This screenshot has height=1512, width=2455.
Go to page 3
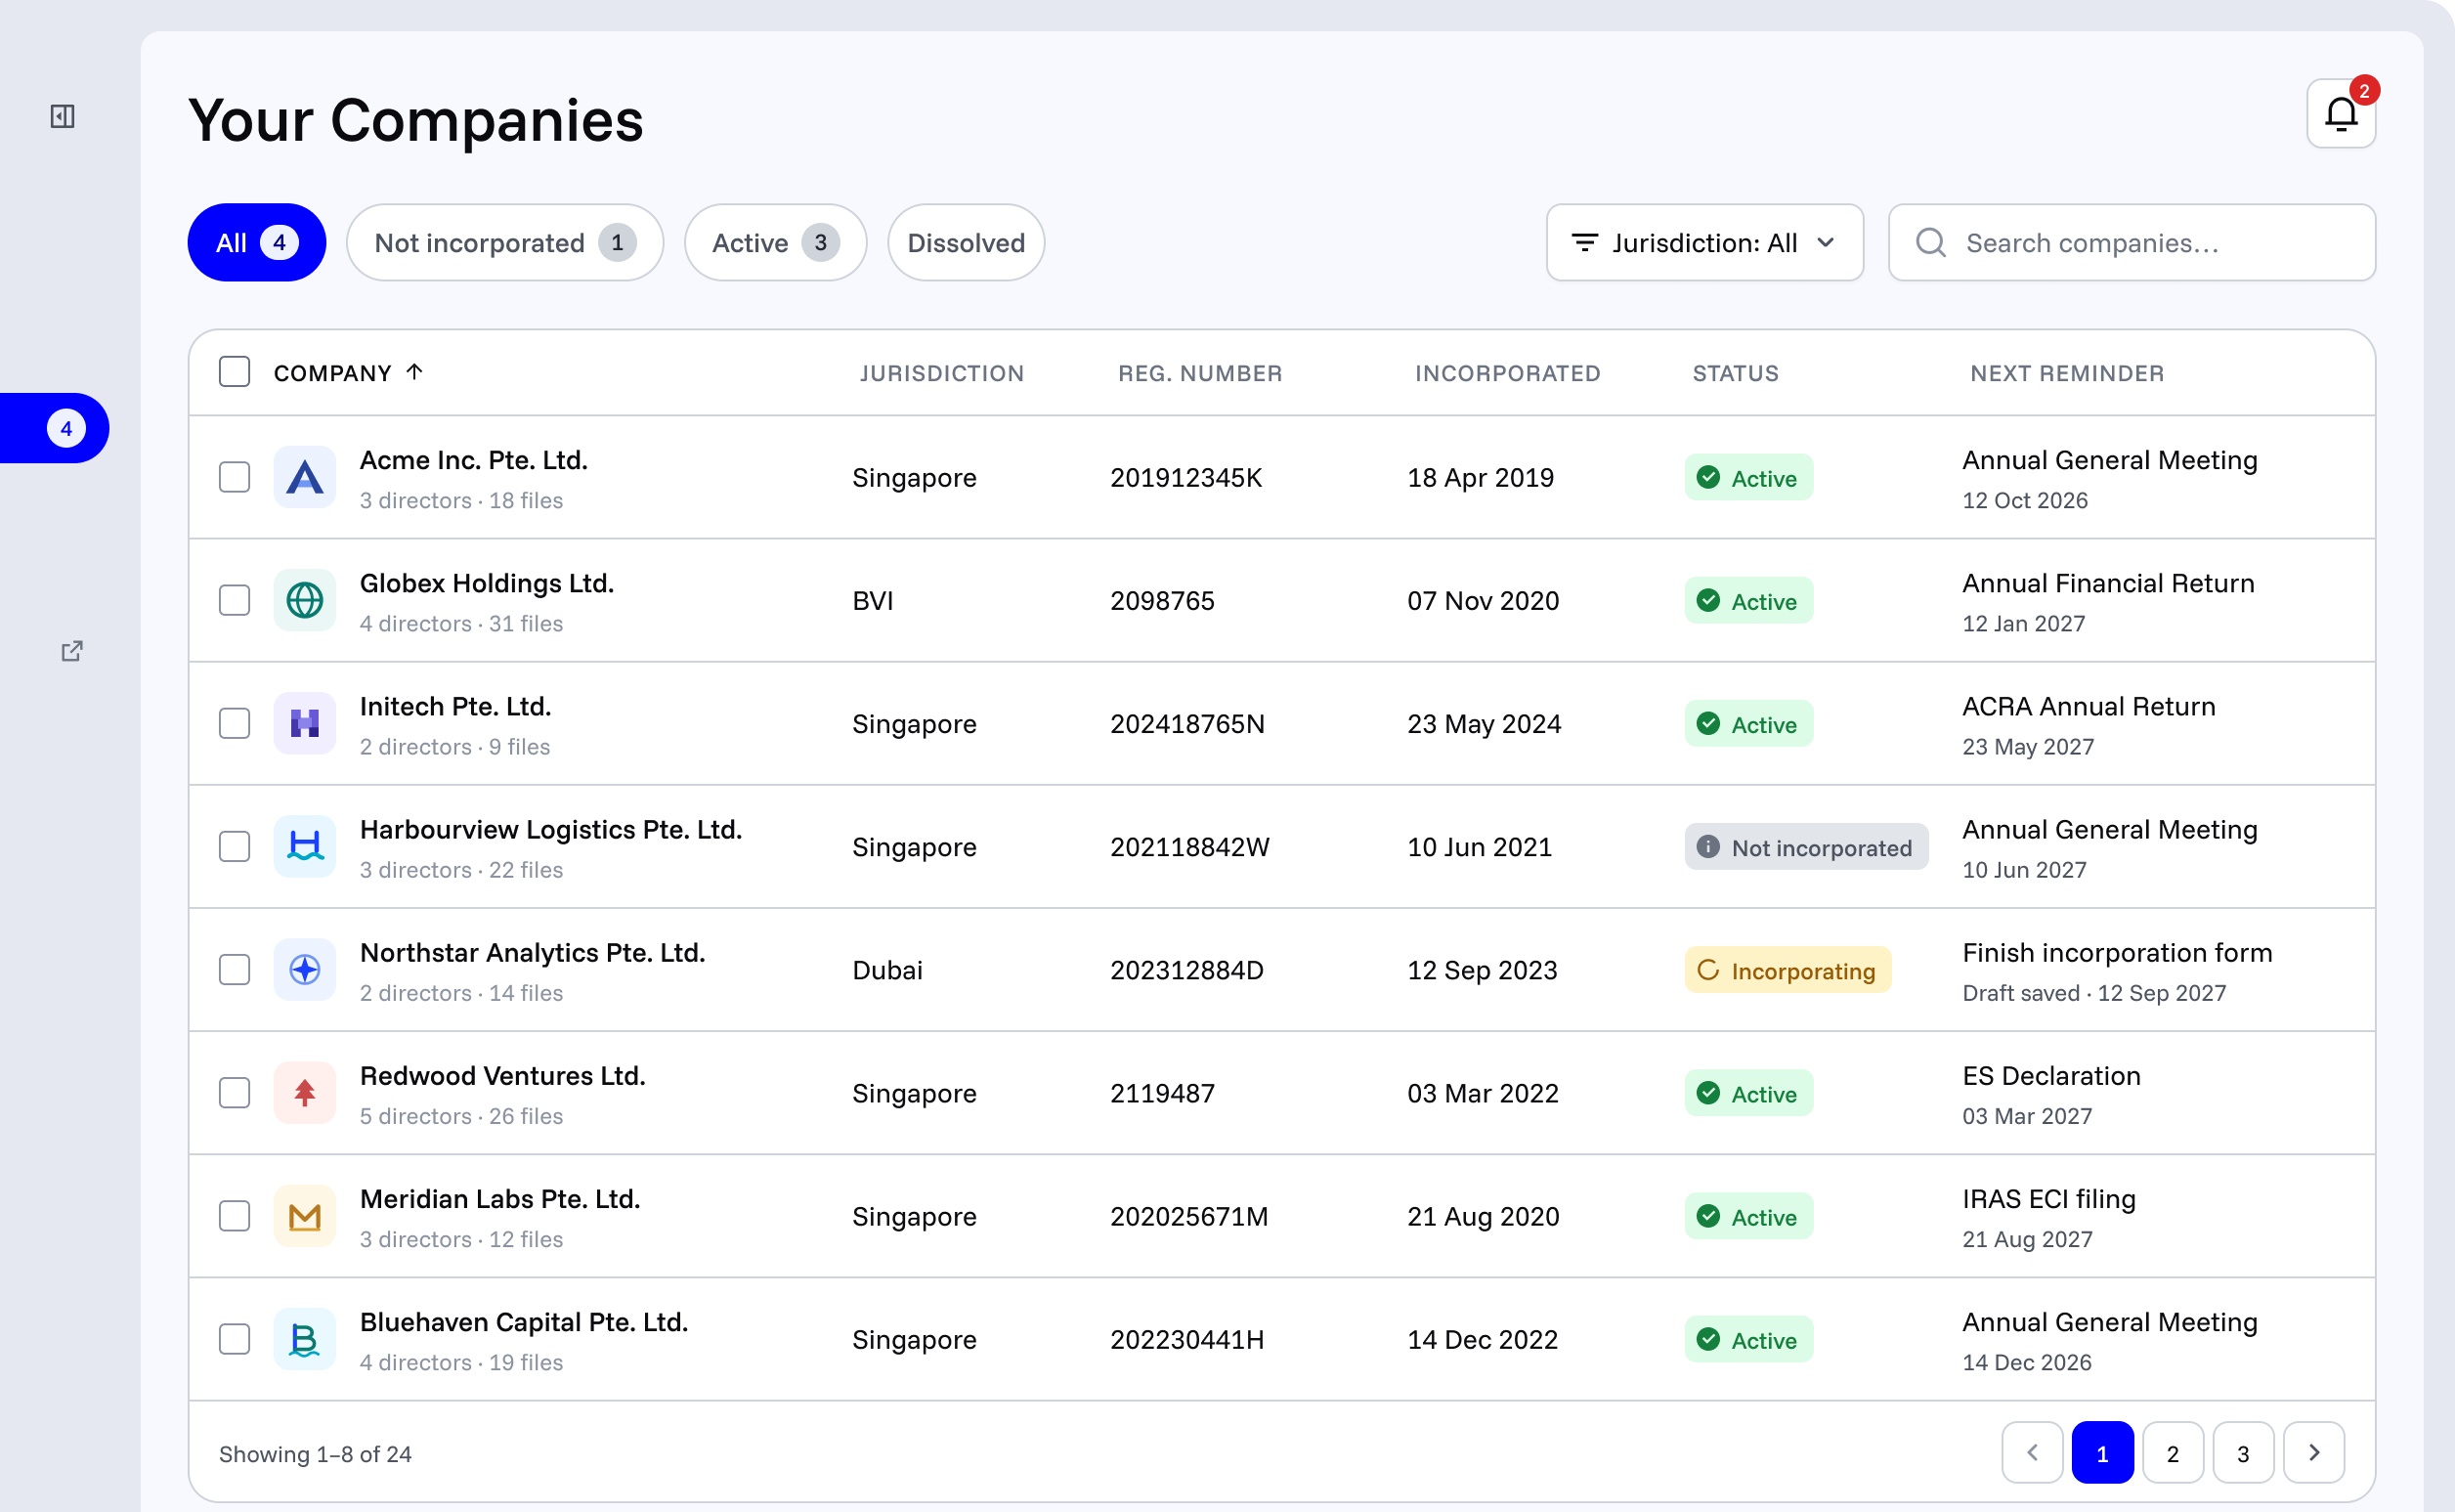[x=2242, y=1452]
